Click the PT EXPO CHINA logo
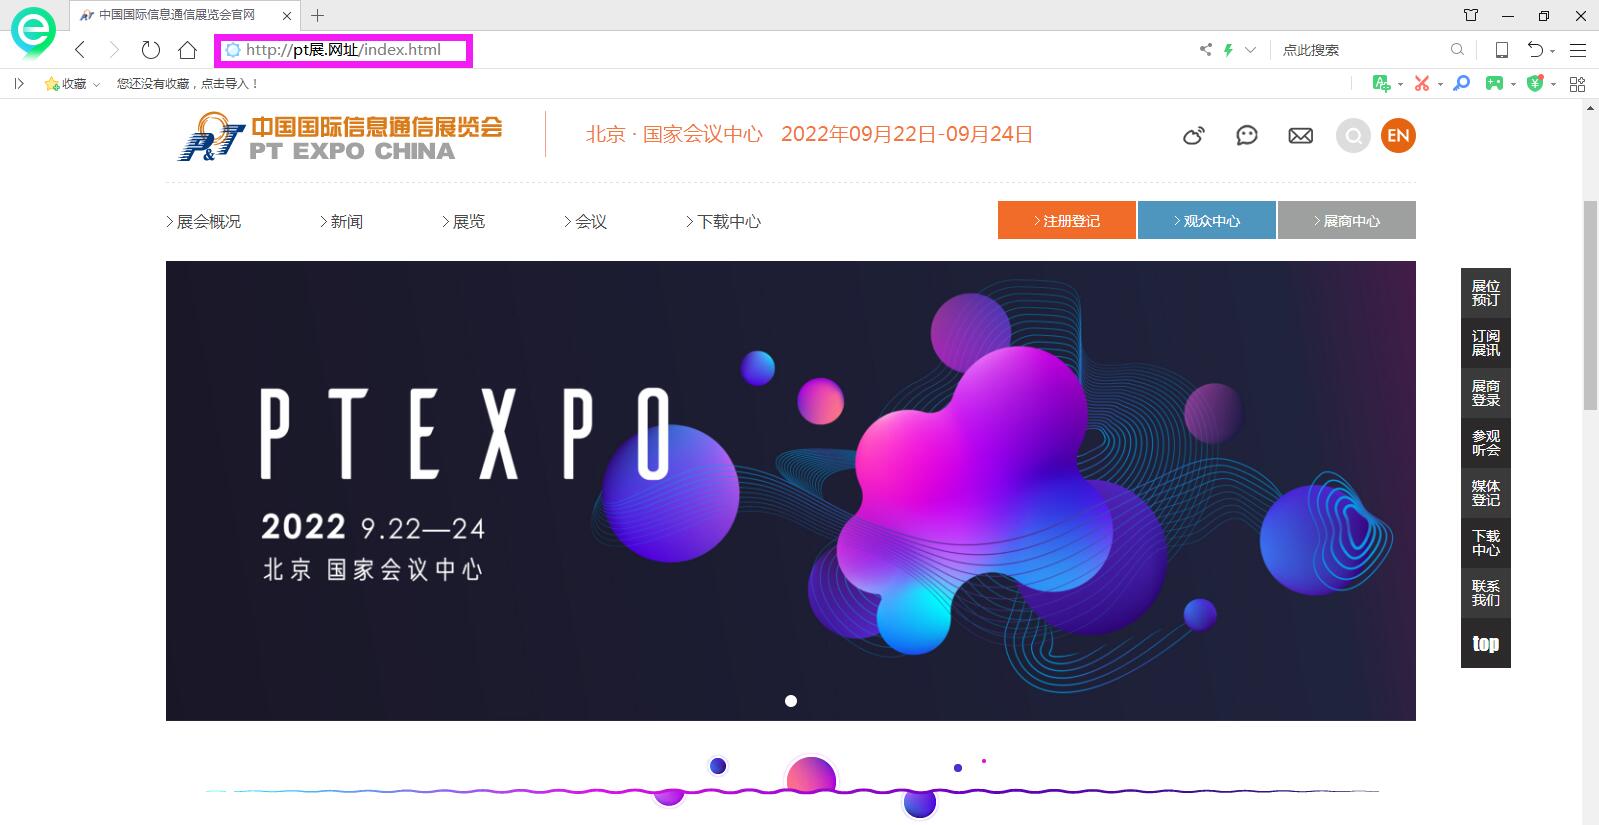The height and width of the screenshot is (825, 1599). click(340, 136)
